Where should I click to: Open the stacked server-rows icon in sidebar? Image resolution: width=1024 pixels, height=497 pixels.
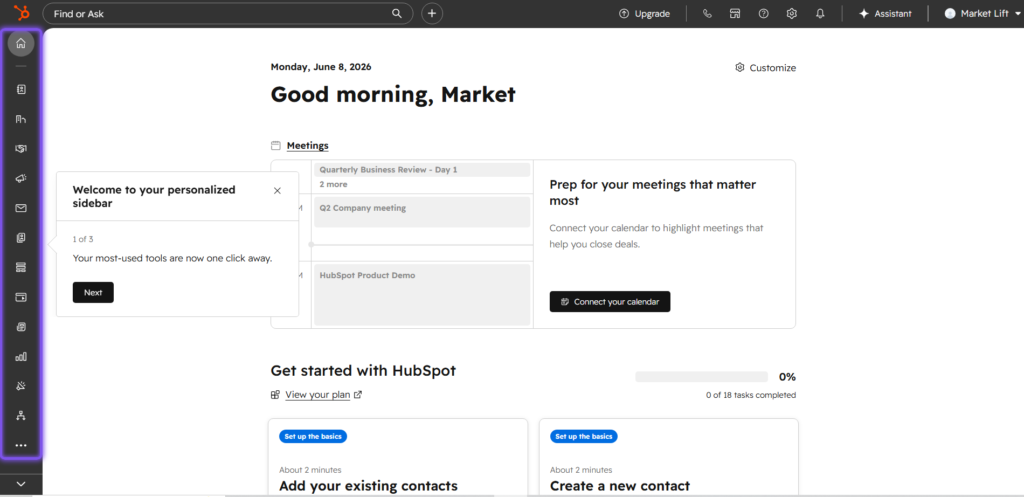tap(21, 267)
